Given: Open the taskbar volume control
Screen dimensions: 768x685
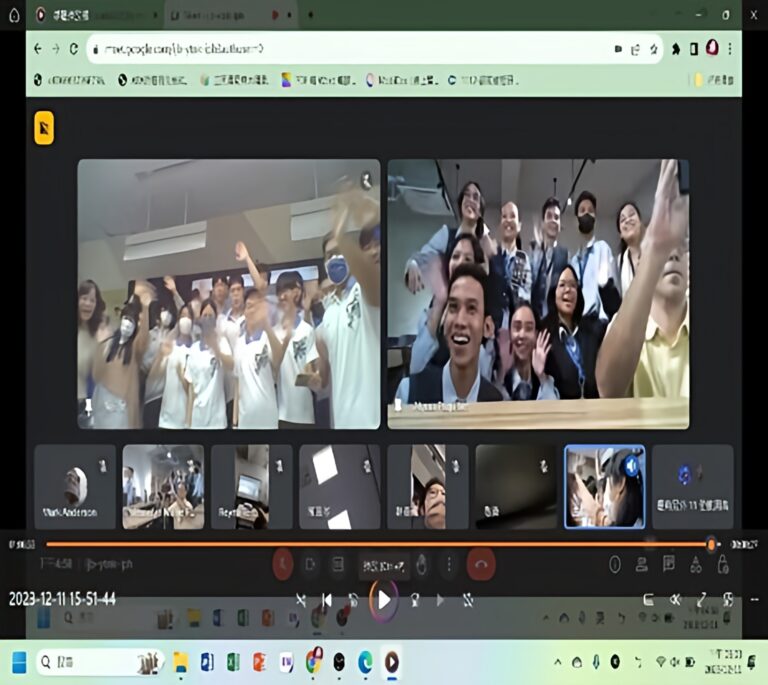Looking at the screenshot, I should (x=675, y=662).
